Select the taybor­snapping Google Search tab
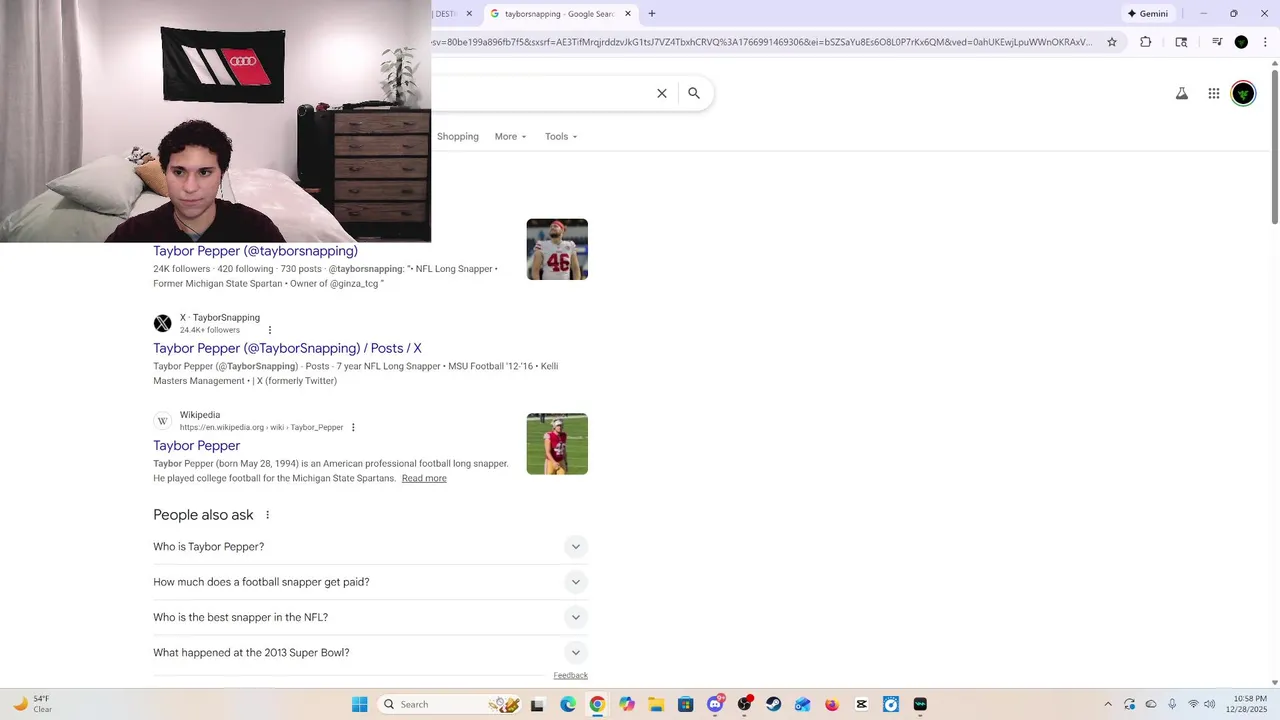Viewport: 1280px width, 720px height. click(559, 14)
